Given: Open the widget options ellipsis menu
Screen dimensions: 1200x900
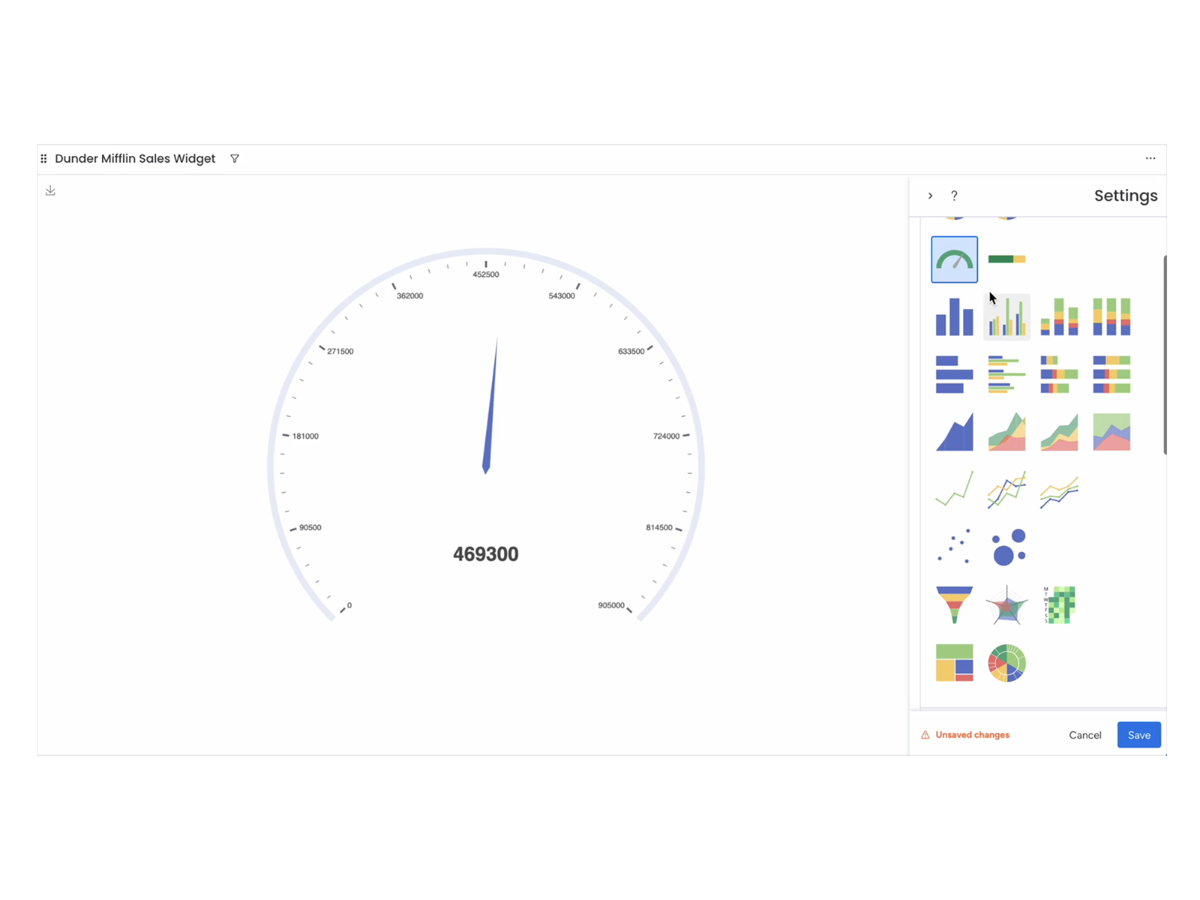Looking at the screenshot, I should point(1150,158).
